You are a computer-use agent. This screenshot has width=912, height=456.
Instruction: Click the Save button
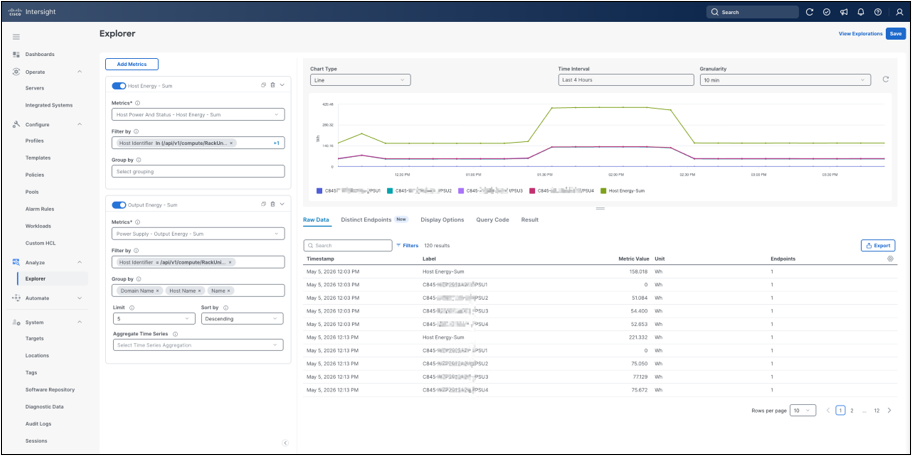coord(896,34)
